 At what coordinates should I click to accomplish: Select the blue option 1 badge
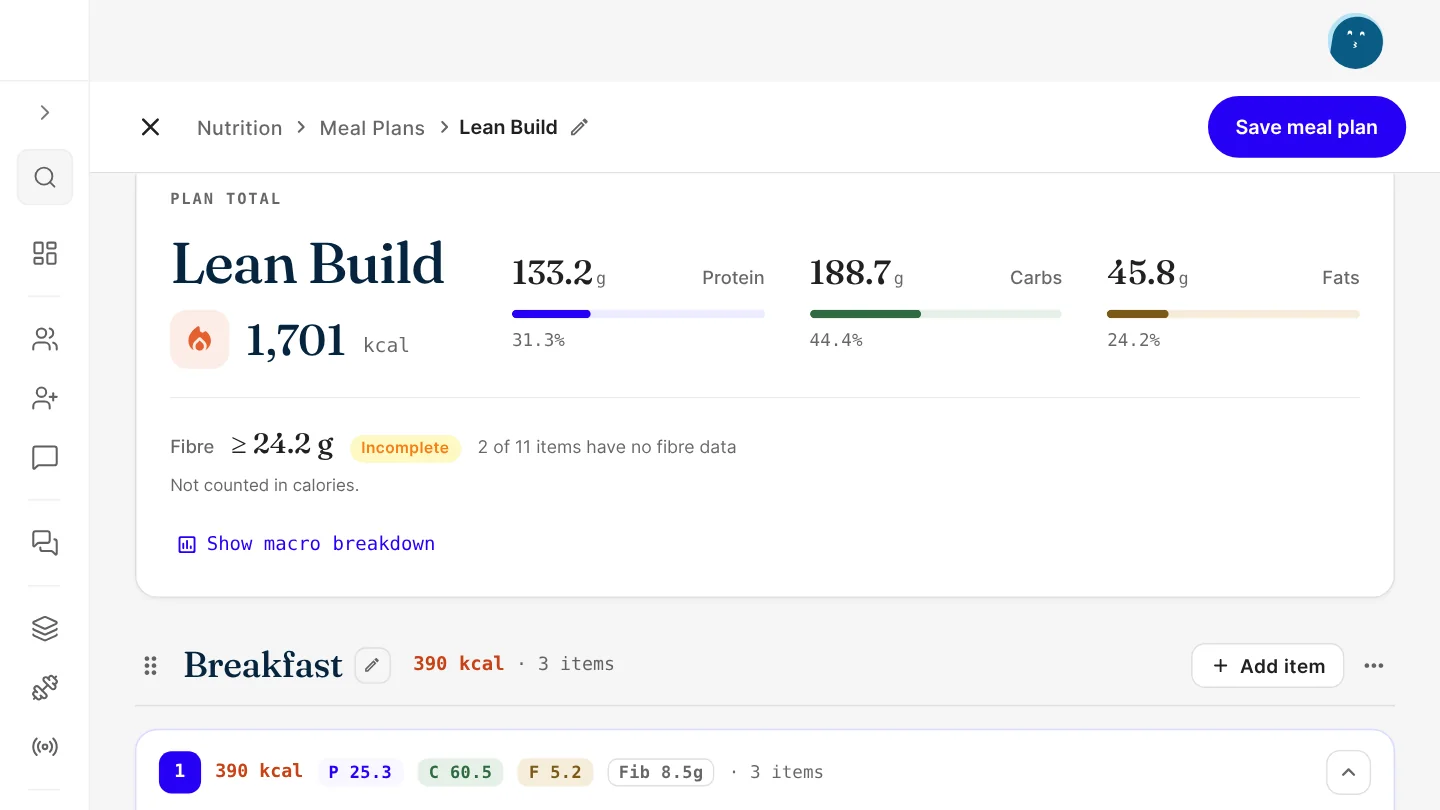click(180, 772)
